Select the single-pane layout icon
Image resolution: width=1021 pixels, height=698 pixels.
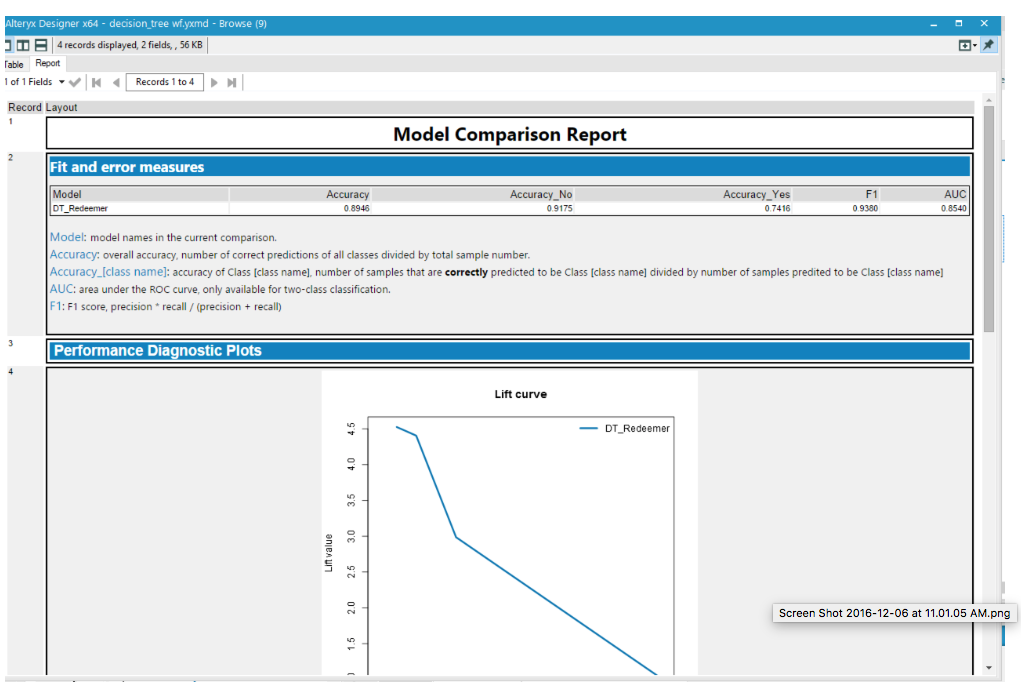pyautogui.click(x=8, y=45)
